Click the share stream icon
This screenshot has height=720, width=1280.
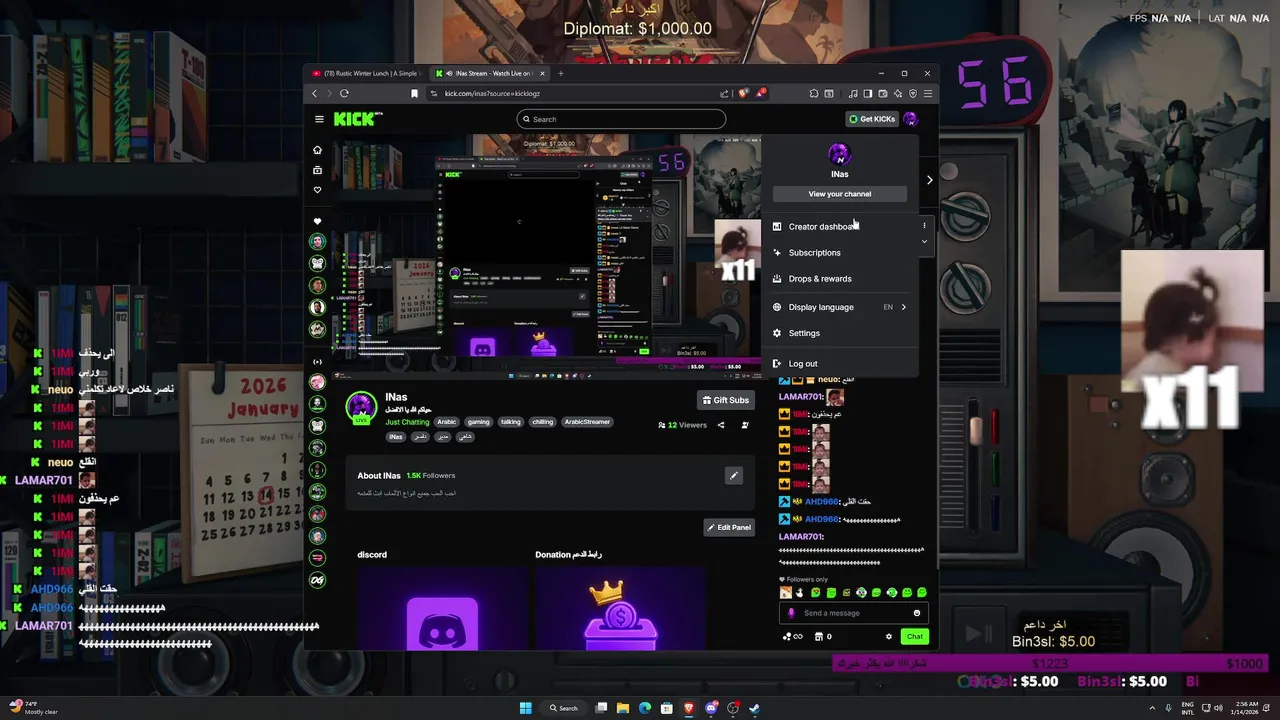click(721, 425)
